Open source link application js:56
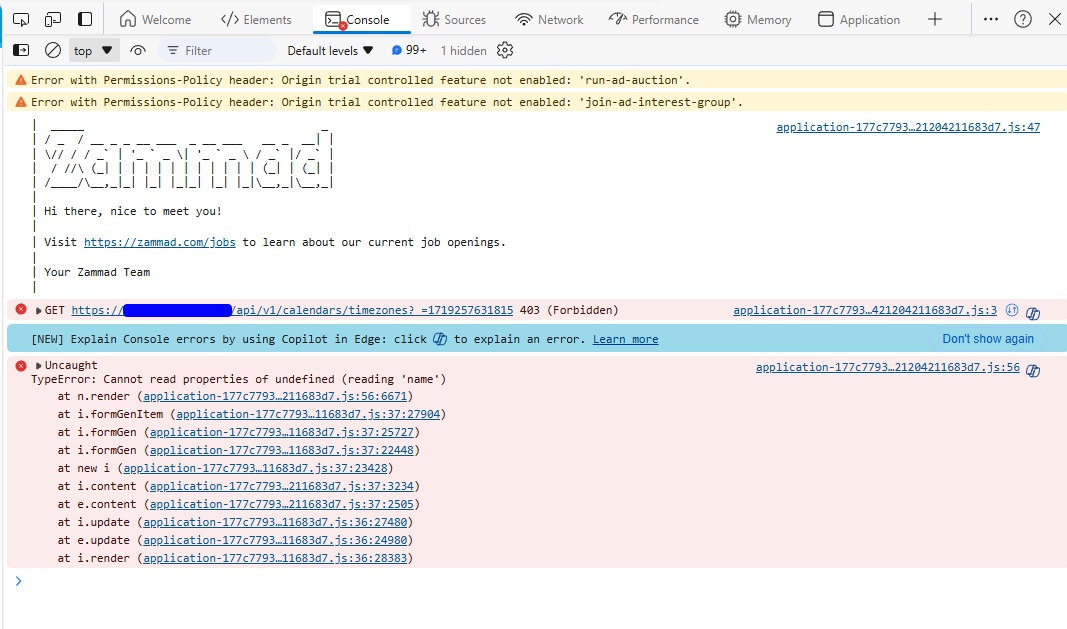The height and width of the screenshot is (629, 1067). pyautogui.click(x=887, y=368)
